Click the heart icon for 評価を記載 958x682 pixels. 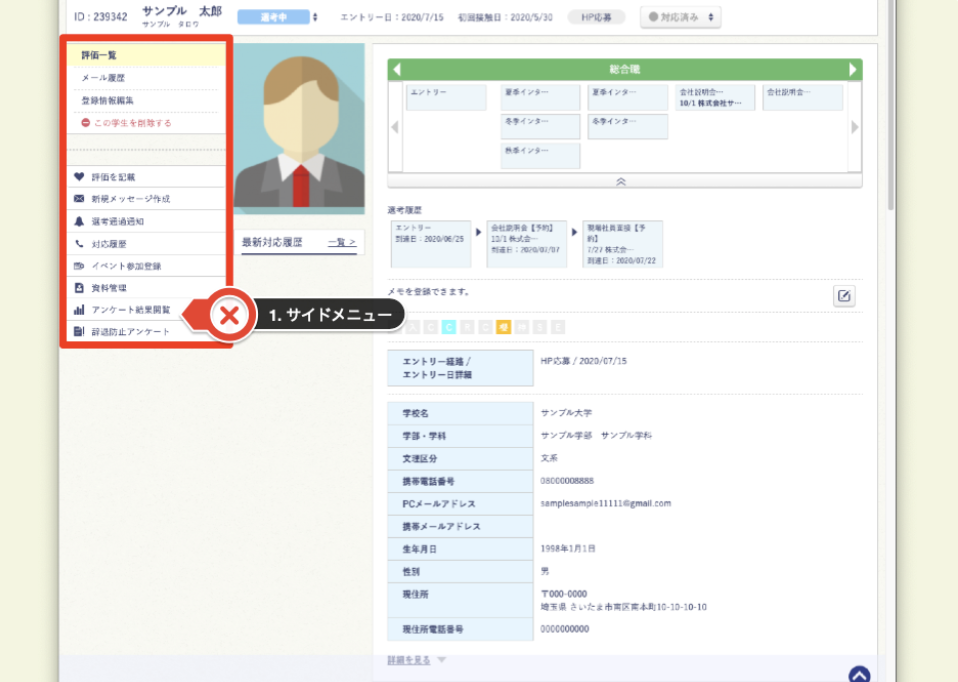pyautogui.click(x=79, y=177)
